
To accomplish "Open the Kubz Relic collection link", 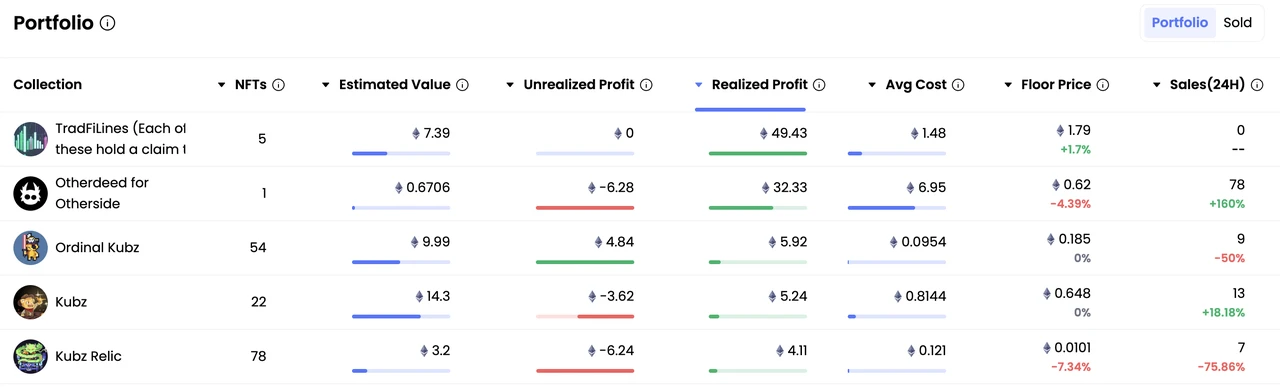I will (89, 356).
